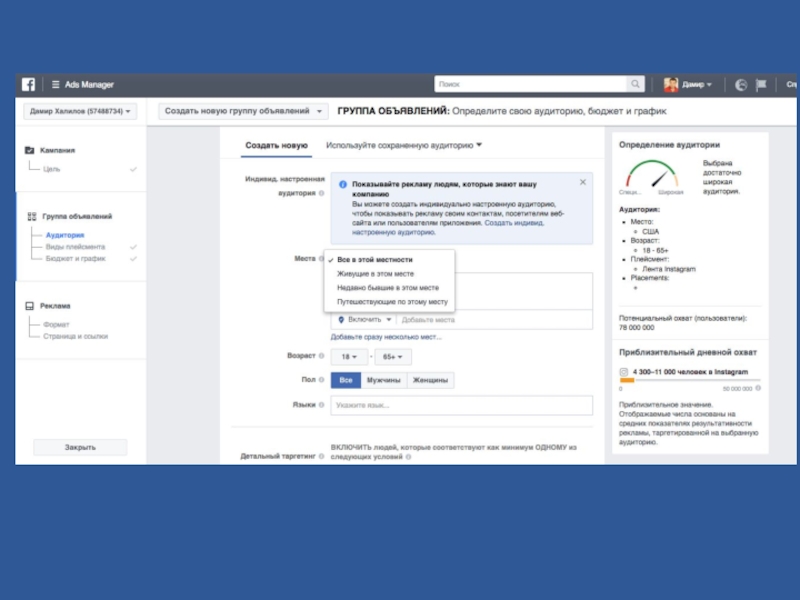Click the 18 - 65+ age summary

pyautogui.click(x=655, y=251)
